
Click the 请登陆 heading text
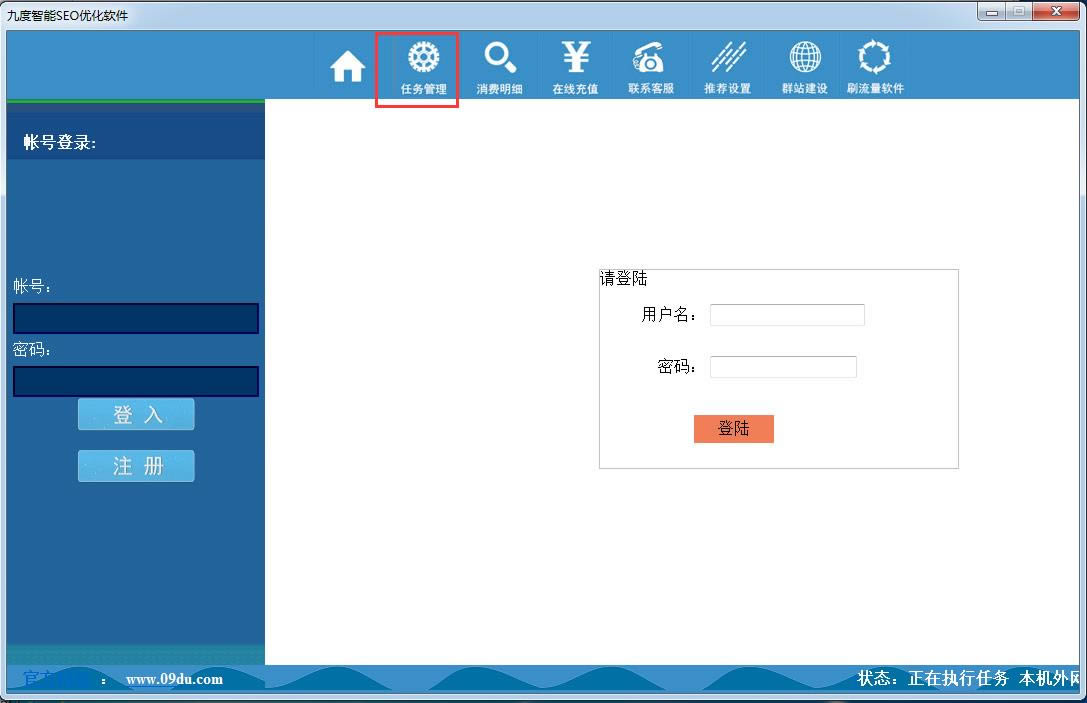click(623, 279)
